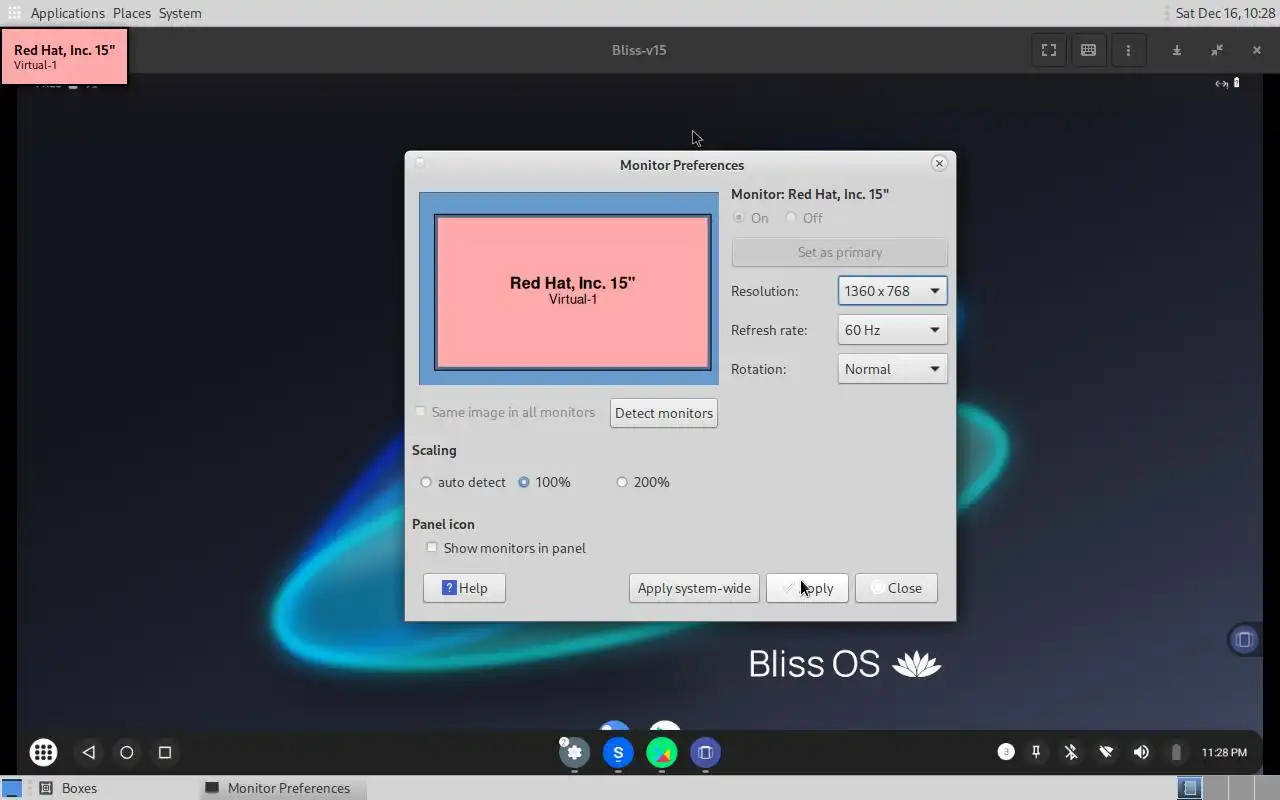Click the Bliss OS app drawer grid icon

click(x=43, y=752)
